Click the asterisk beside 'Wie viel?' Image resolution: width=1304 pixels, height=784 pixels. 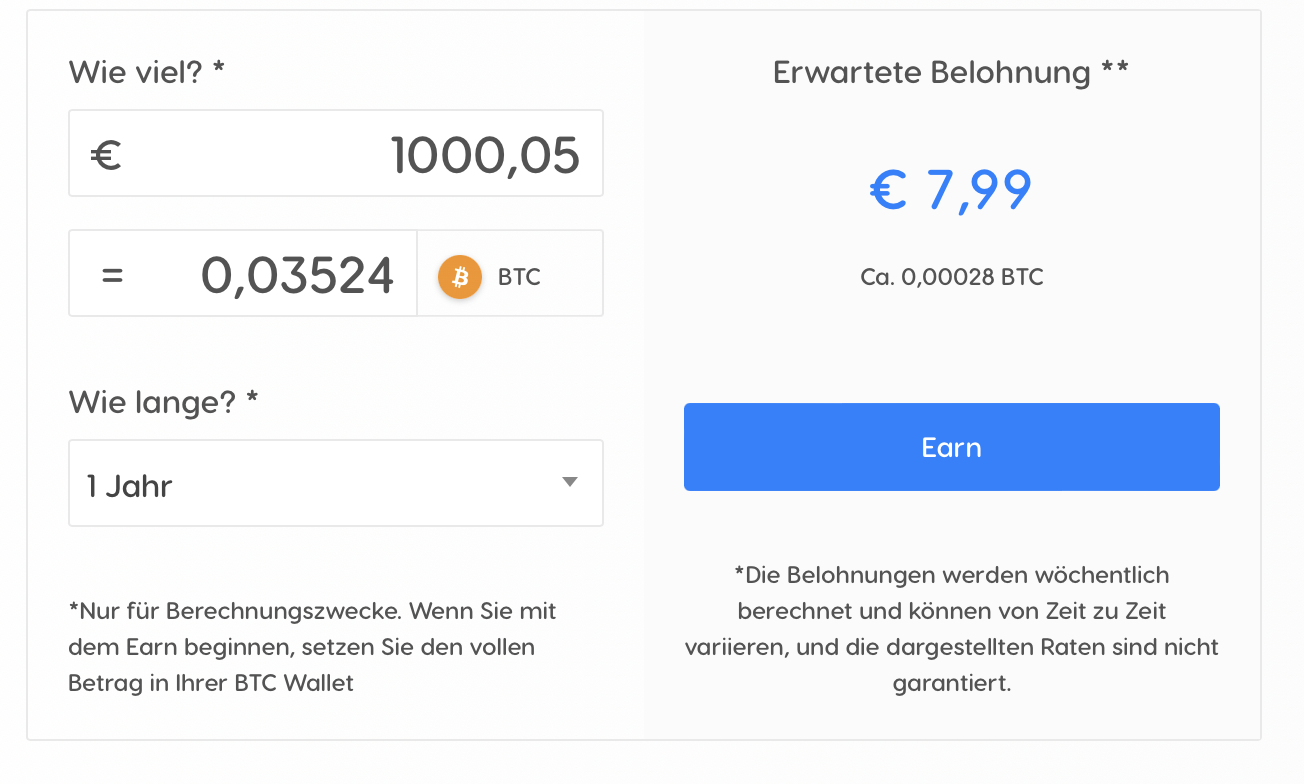[x=218, y=68]
